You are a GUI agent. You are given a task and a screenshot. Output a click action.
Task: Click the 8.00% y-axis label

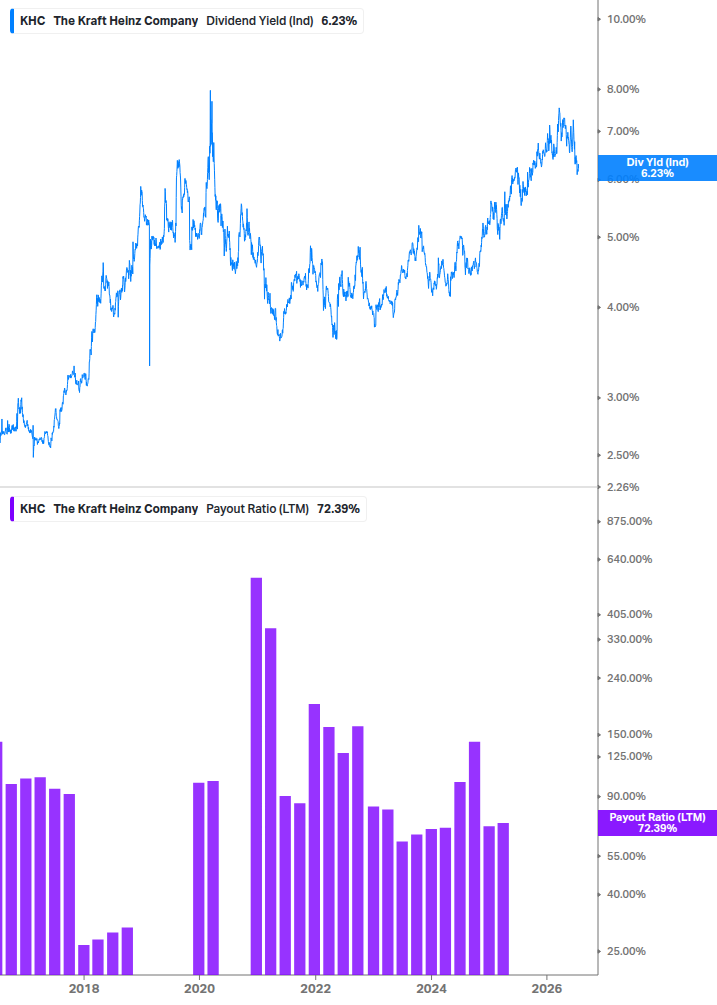[623, 89]
